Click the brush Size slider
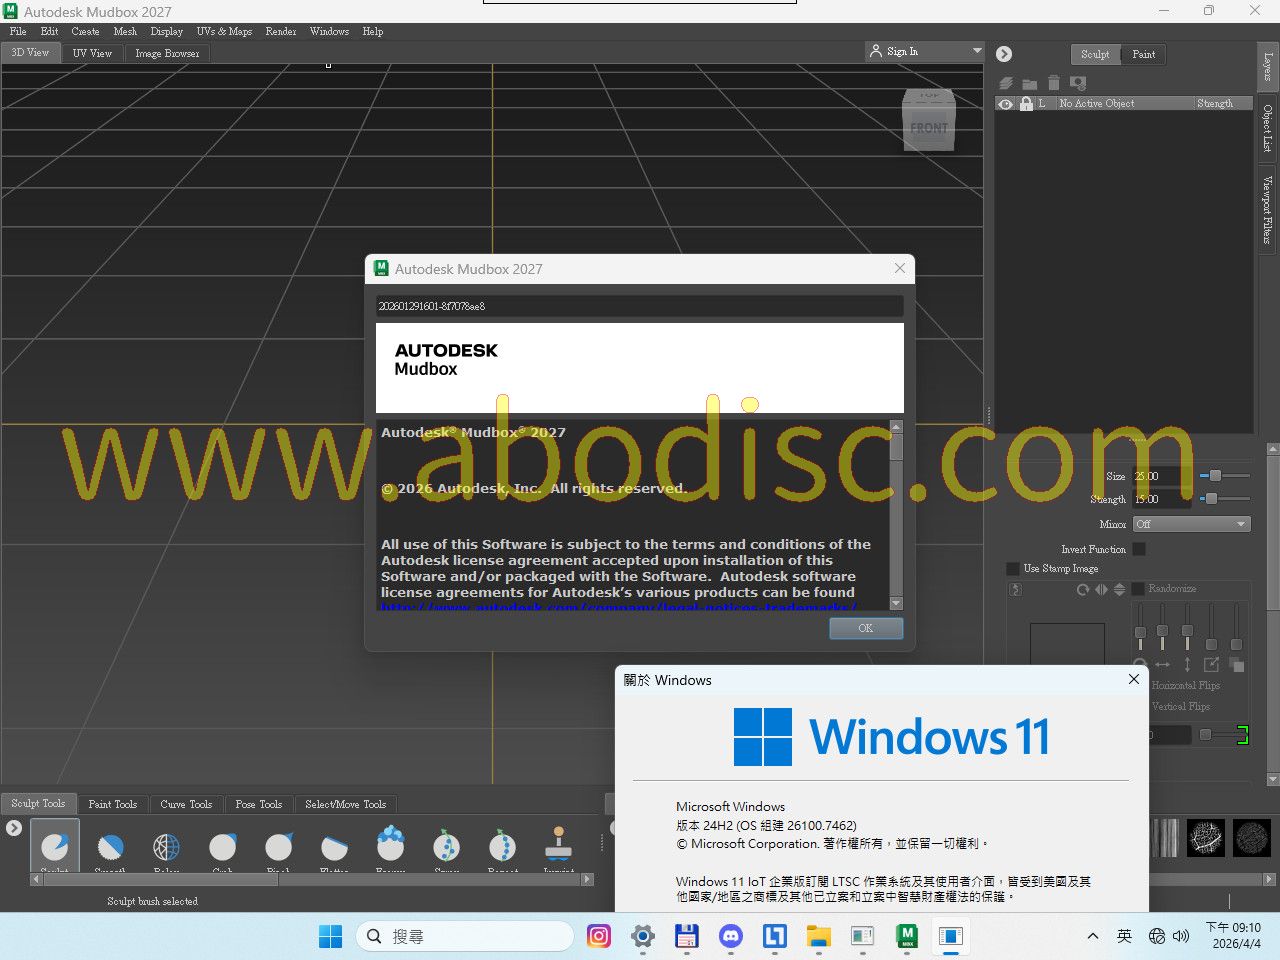 pos(1224,476)
